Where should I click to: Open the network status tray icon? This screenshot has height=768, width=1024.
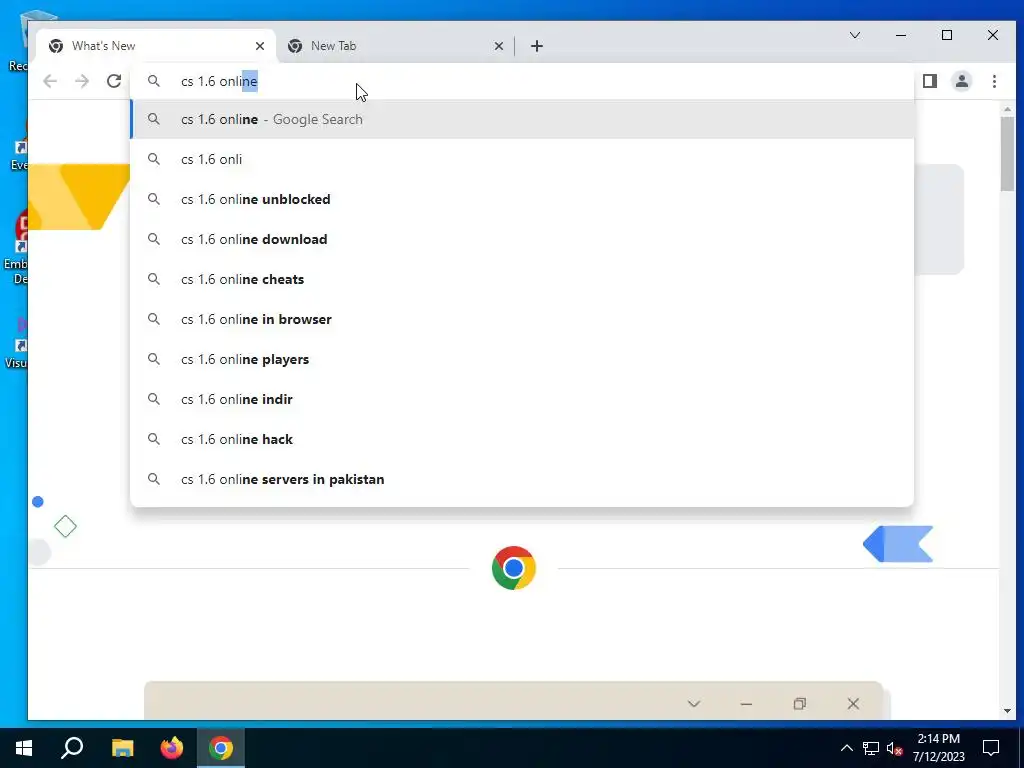tap(871, 748)
